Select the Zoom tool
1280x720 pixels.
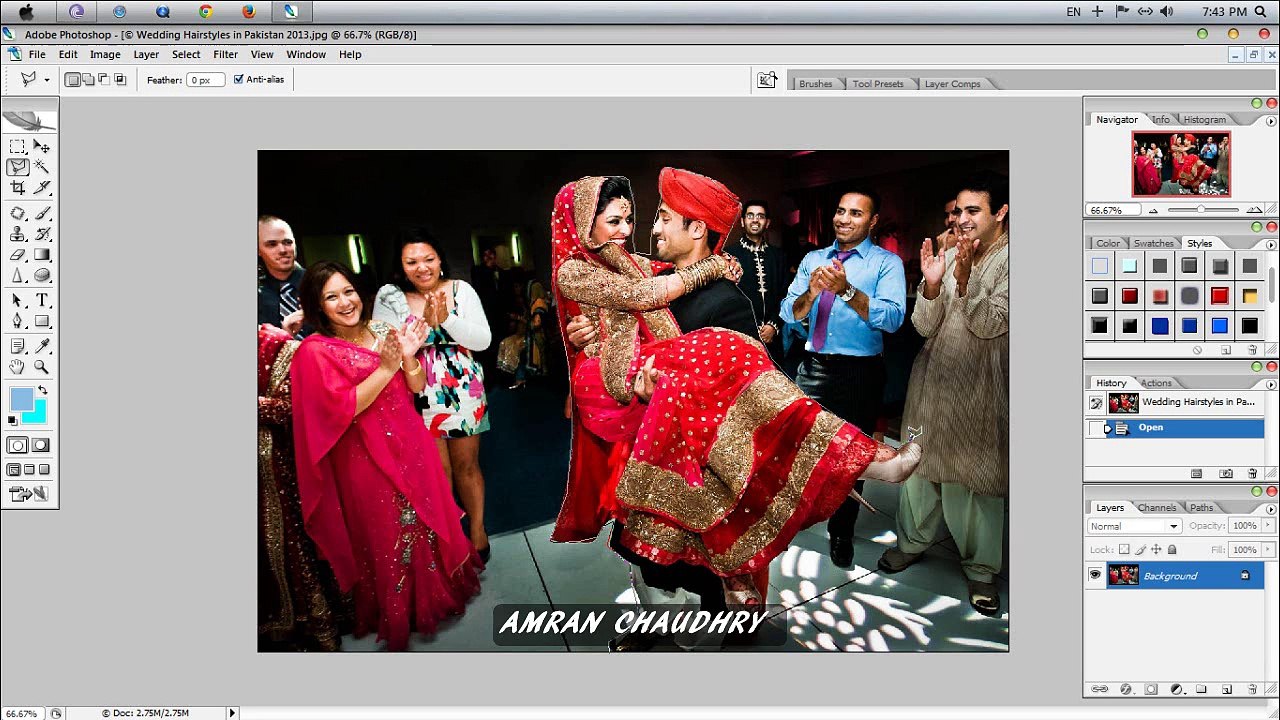42,367
